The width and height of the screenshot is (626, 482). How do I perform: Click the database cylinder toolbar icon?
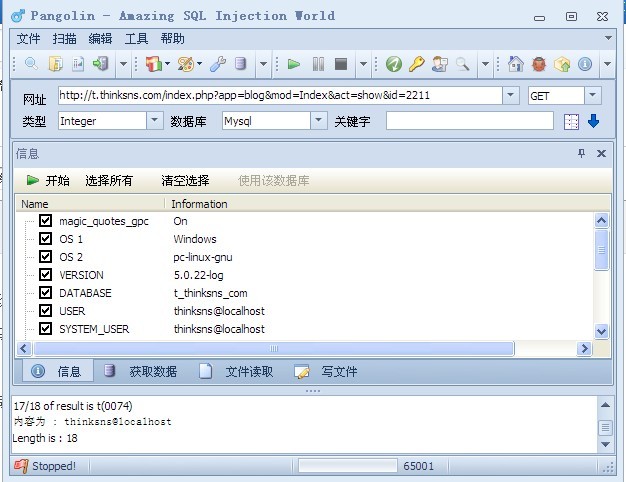coord(240,64)
